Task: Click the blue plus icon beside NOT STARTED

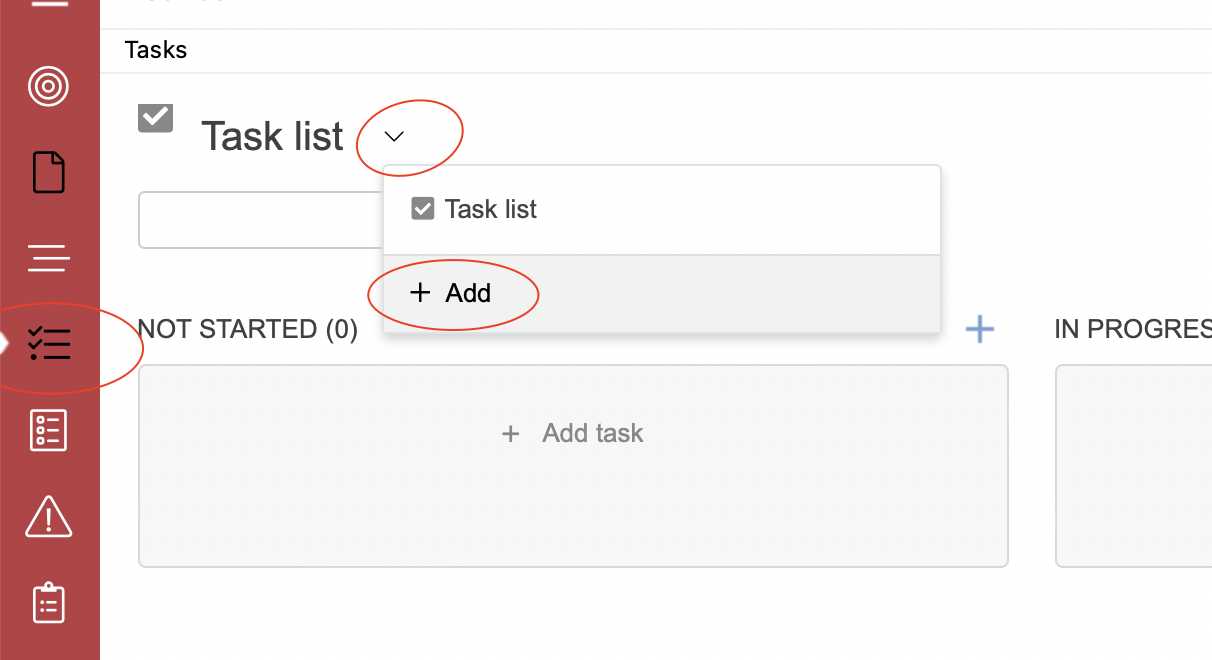Action: point(980,328)
